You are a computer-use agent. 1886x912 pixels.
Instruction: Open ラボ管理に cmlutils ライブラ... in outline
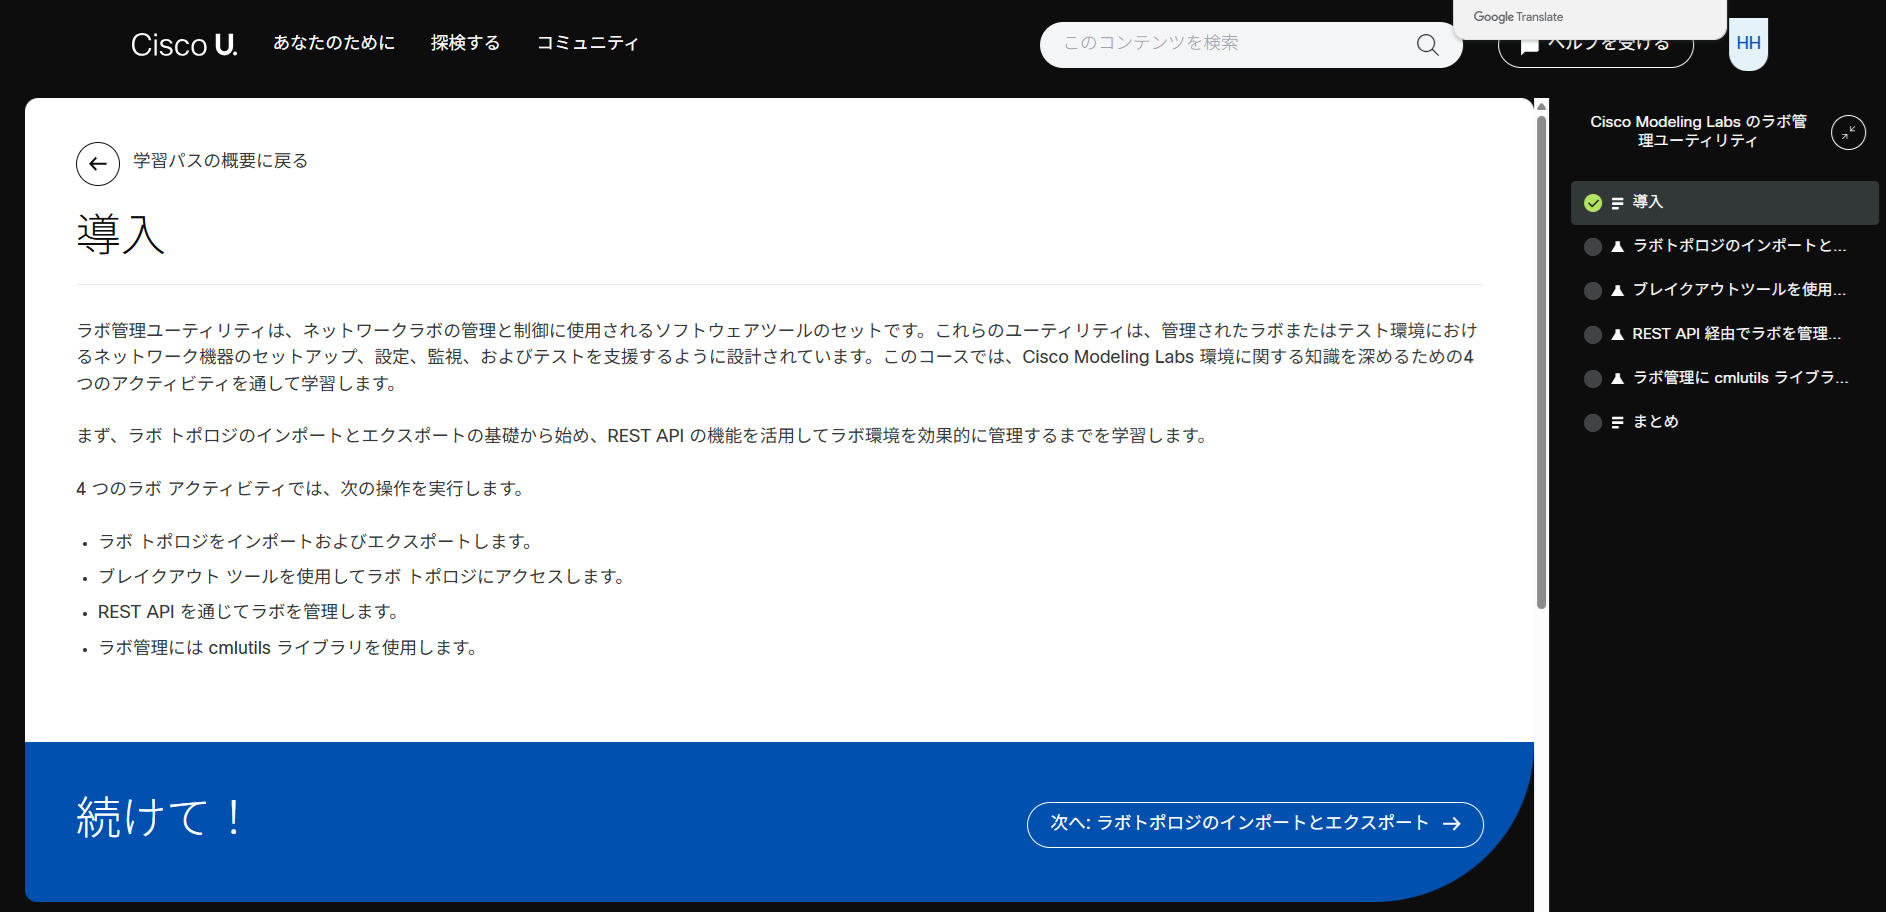[1724, 379]
